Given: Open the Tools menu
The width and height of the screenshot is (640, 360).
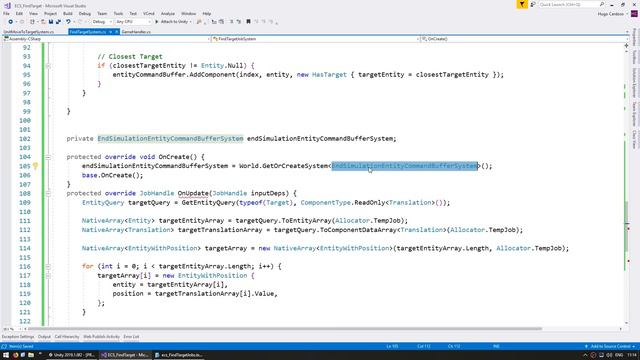Looking at the screenshot, I should click(x=118, y=13).
